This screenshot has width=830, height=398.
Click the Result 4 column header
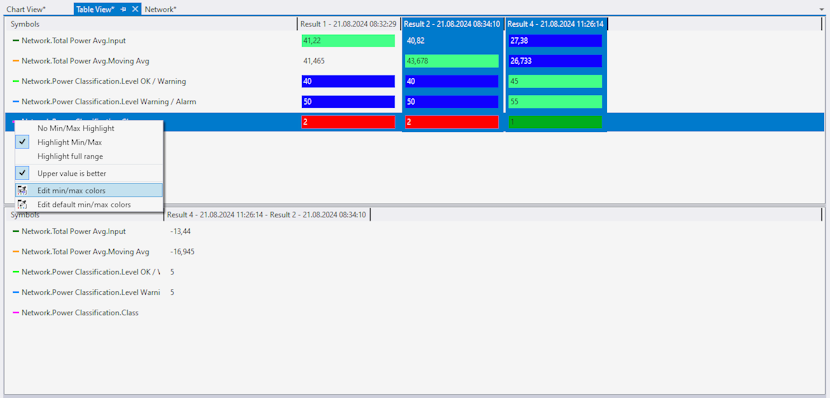[556, 24]
